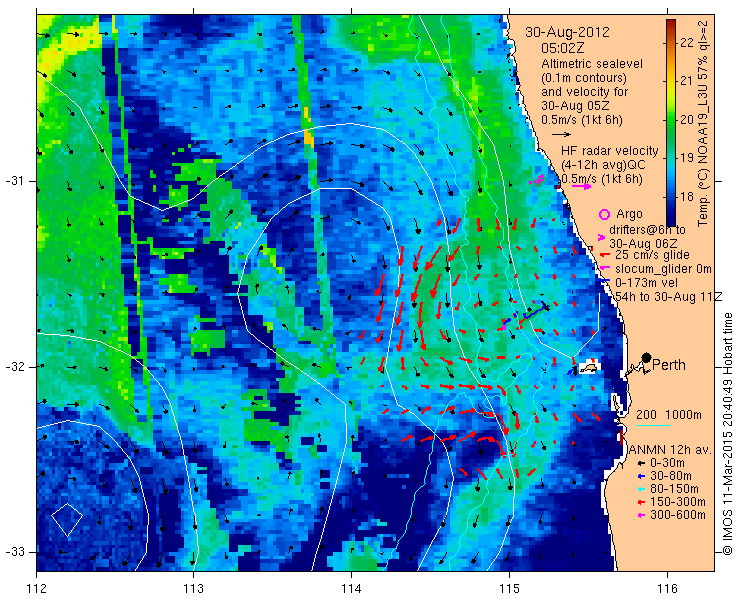Click the '25 cm/s glide' label
This screenshot has height=600, width=740.
[652, 255]
